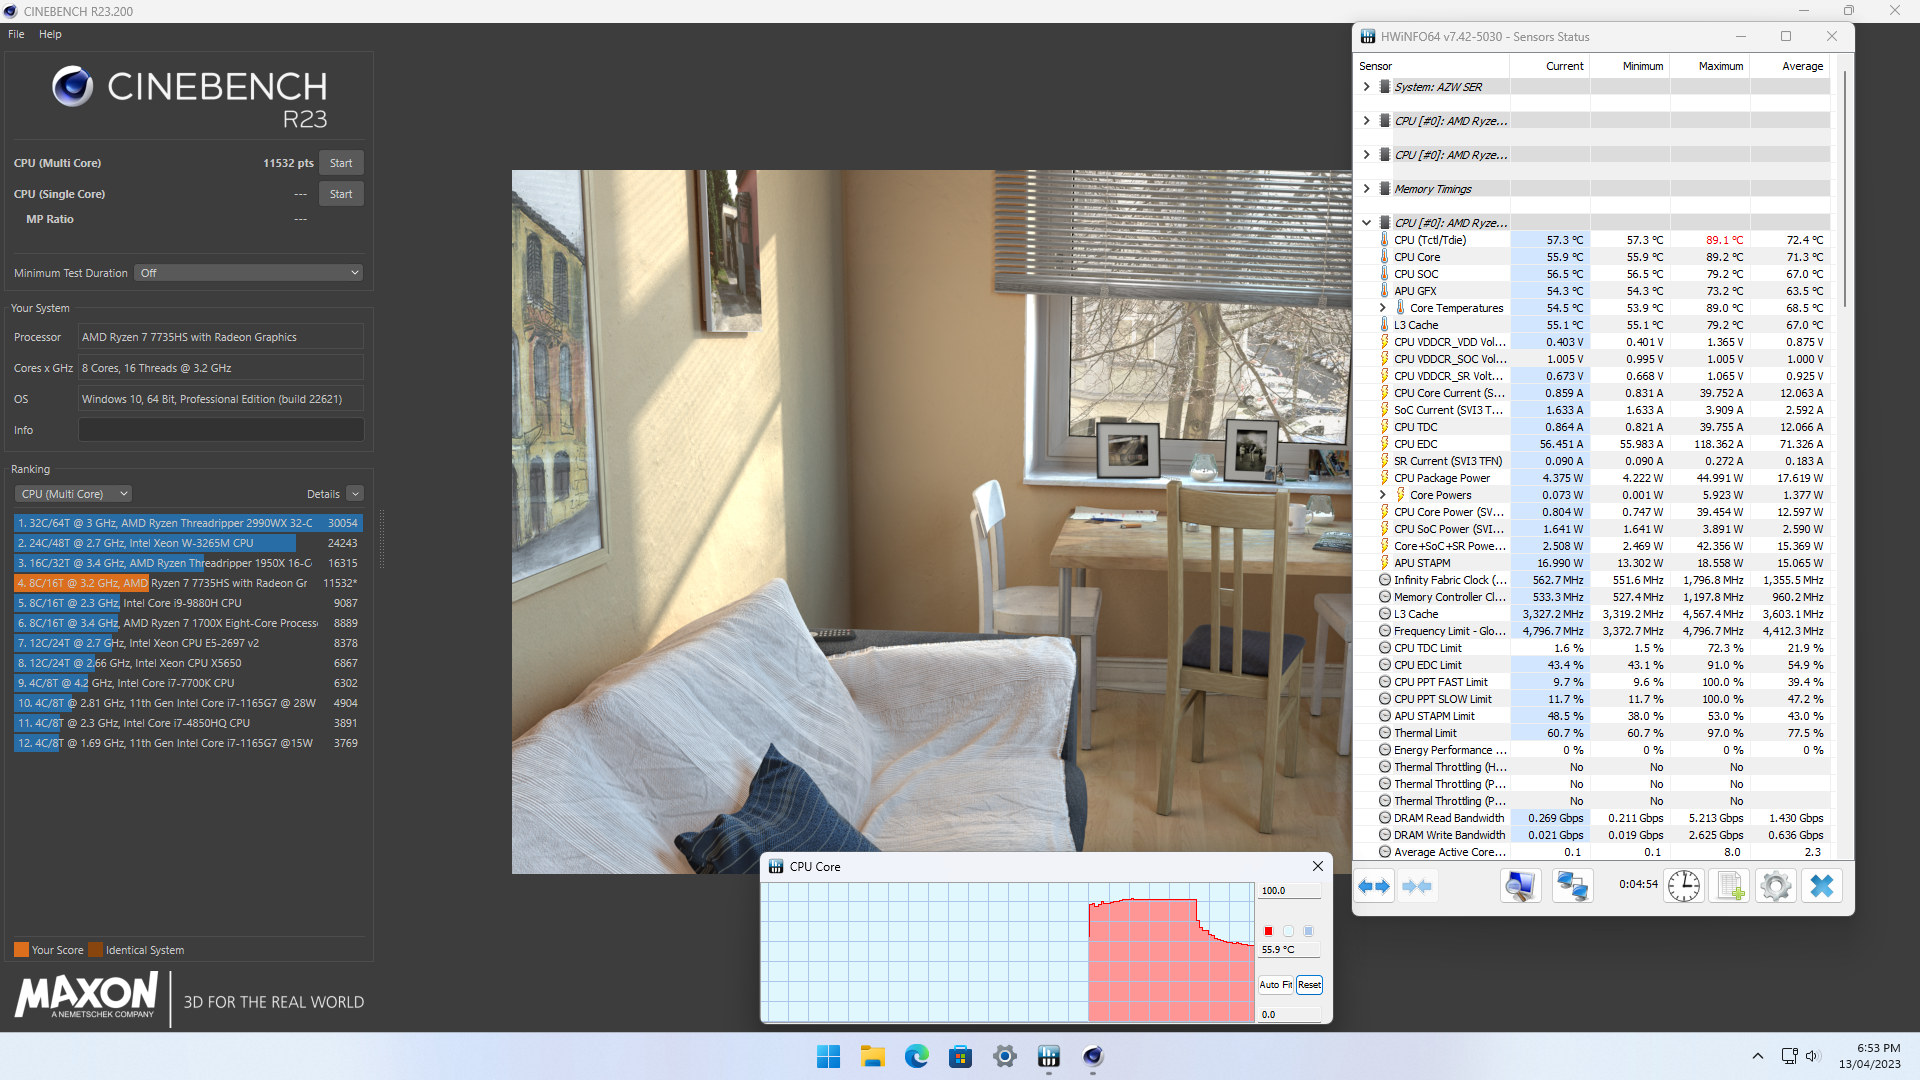Open the Help menu in Cinebench

pos(50,34)
